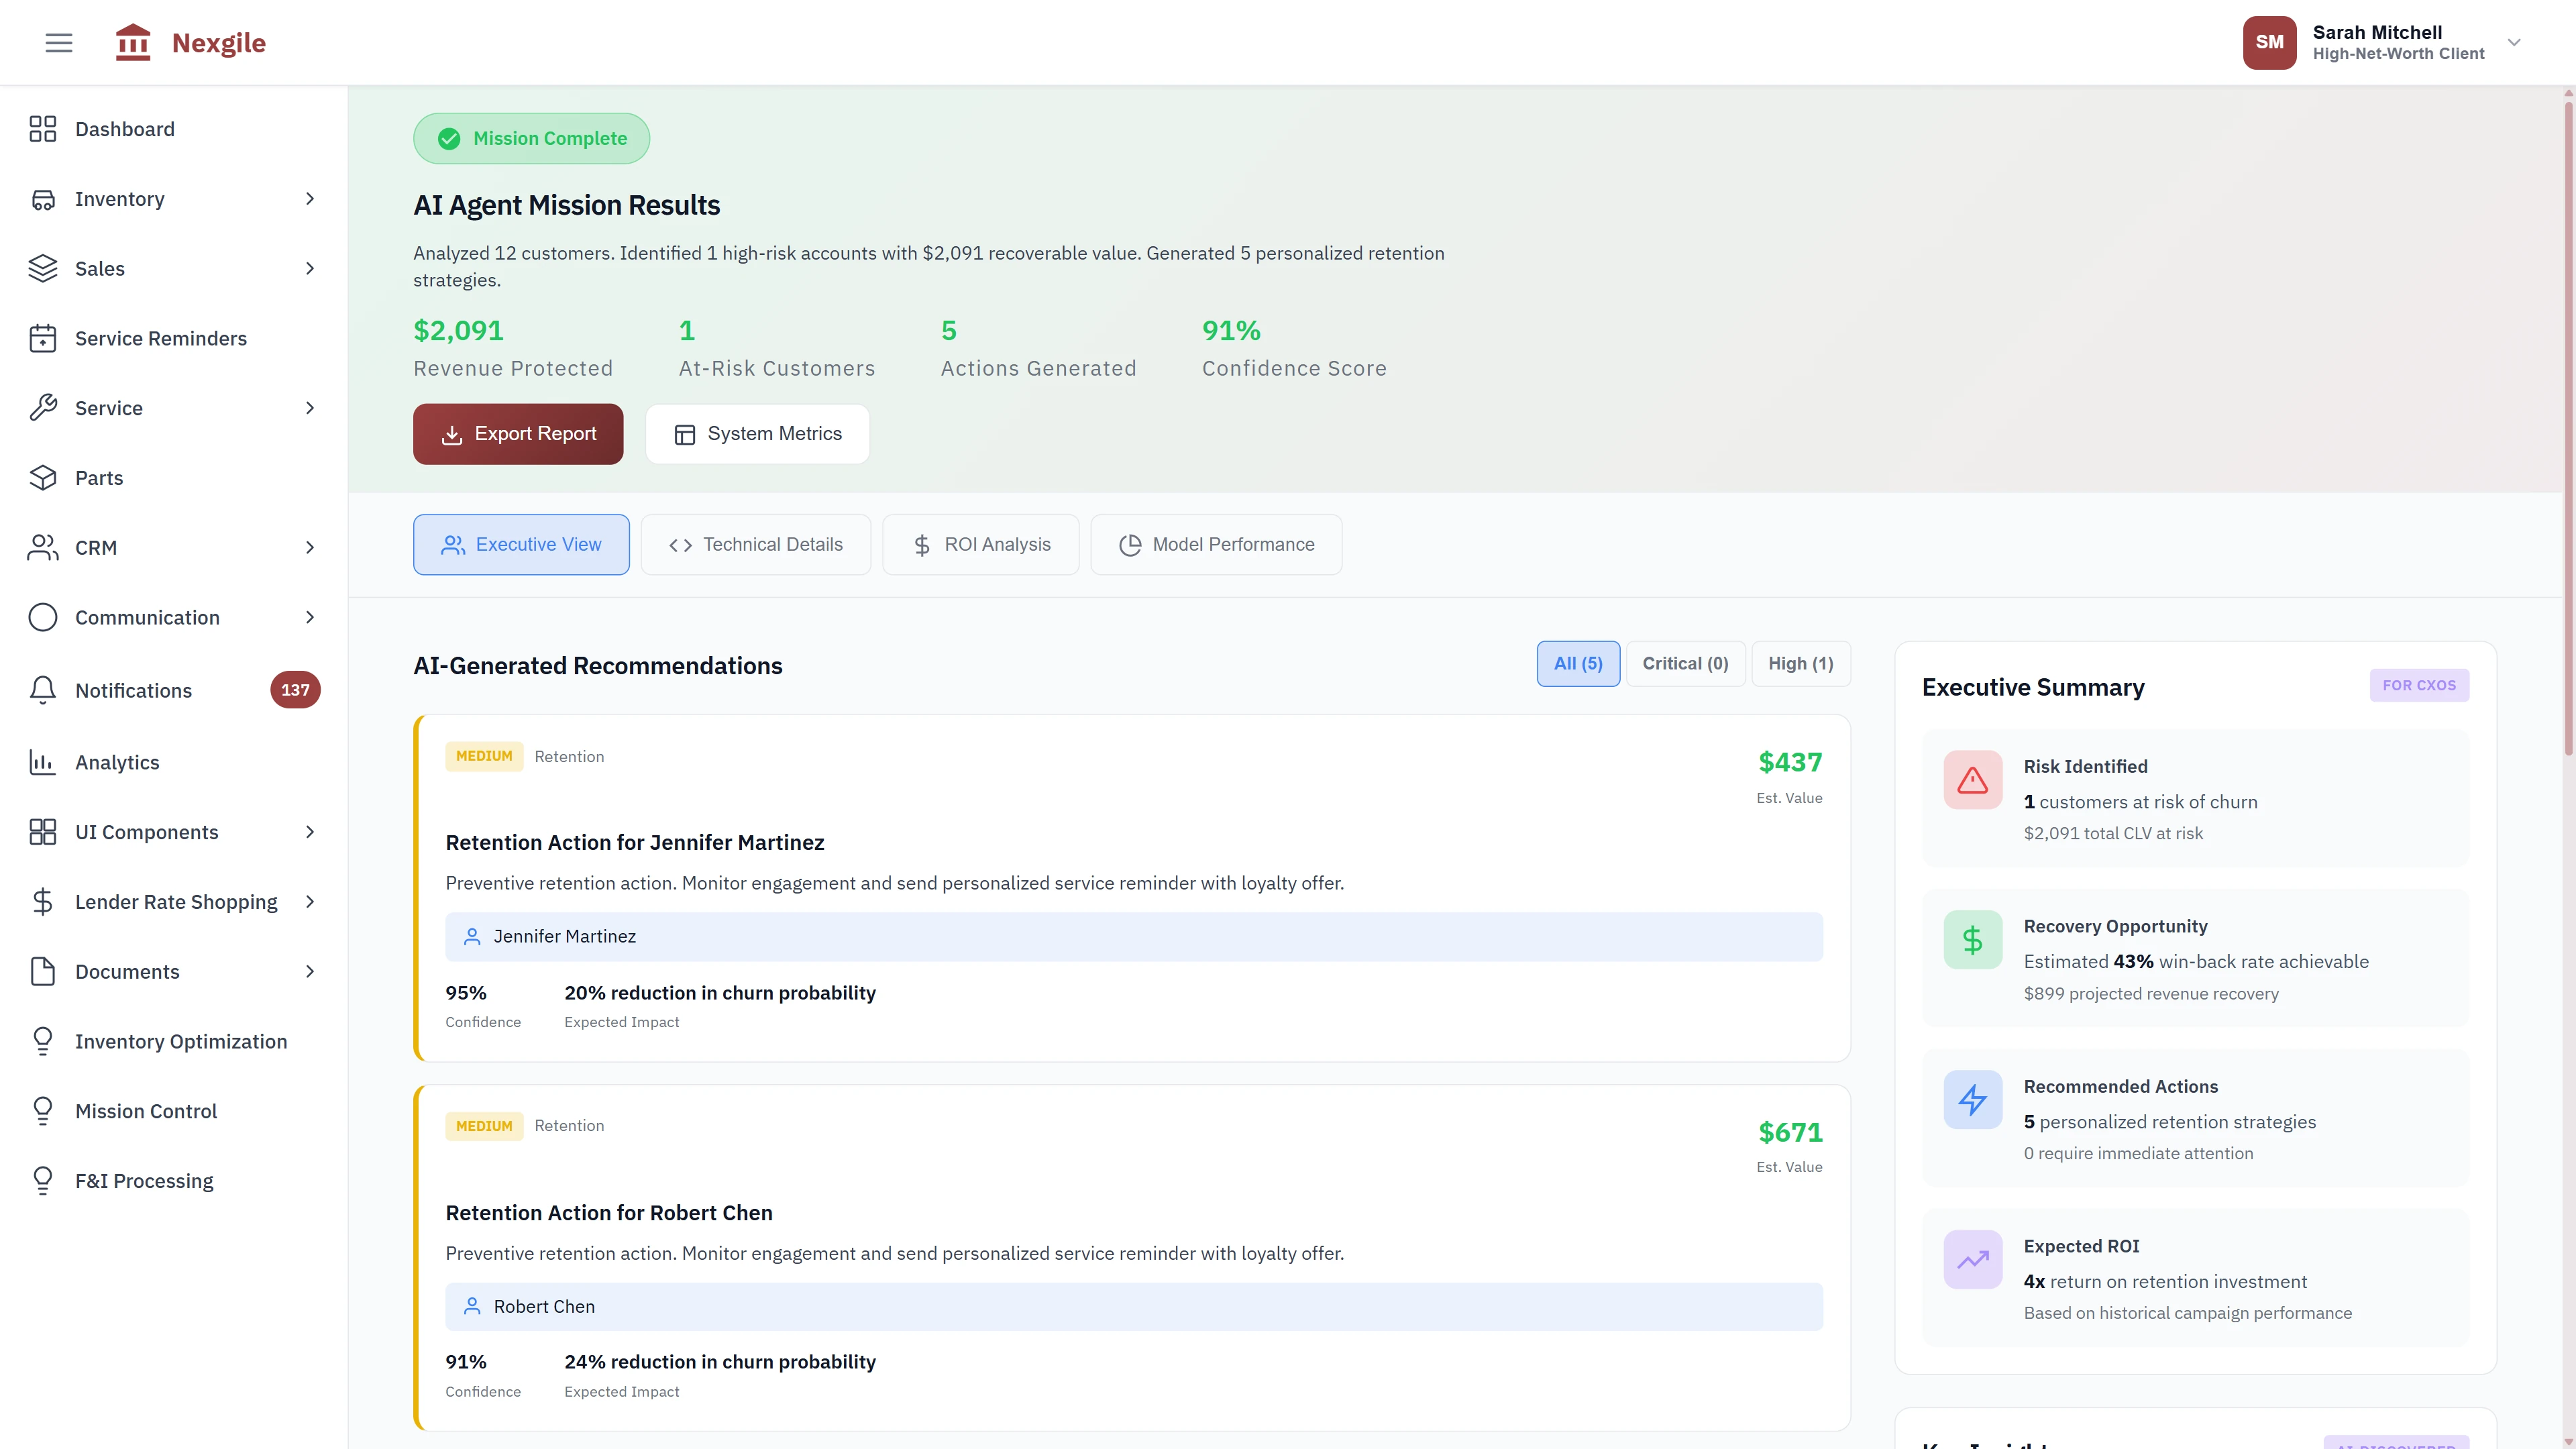Open the hamburger navigation menu

[58, 42]
